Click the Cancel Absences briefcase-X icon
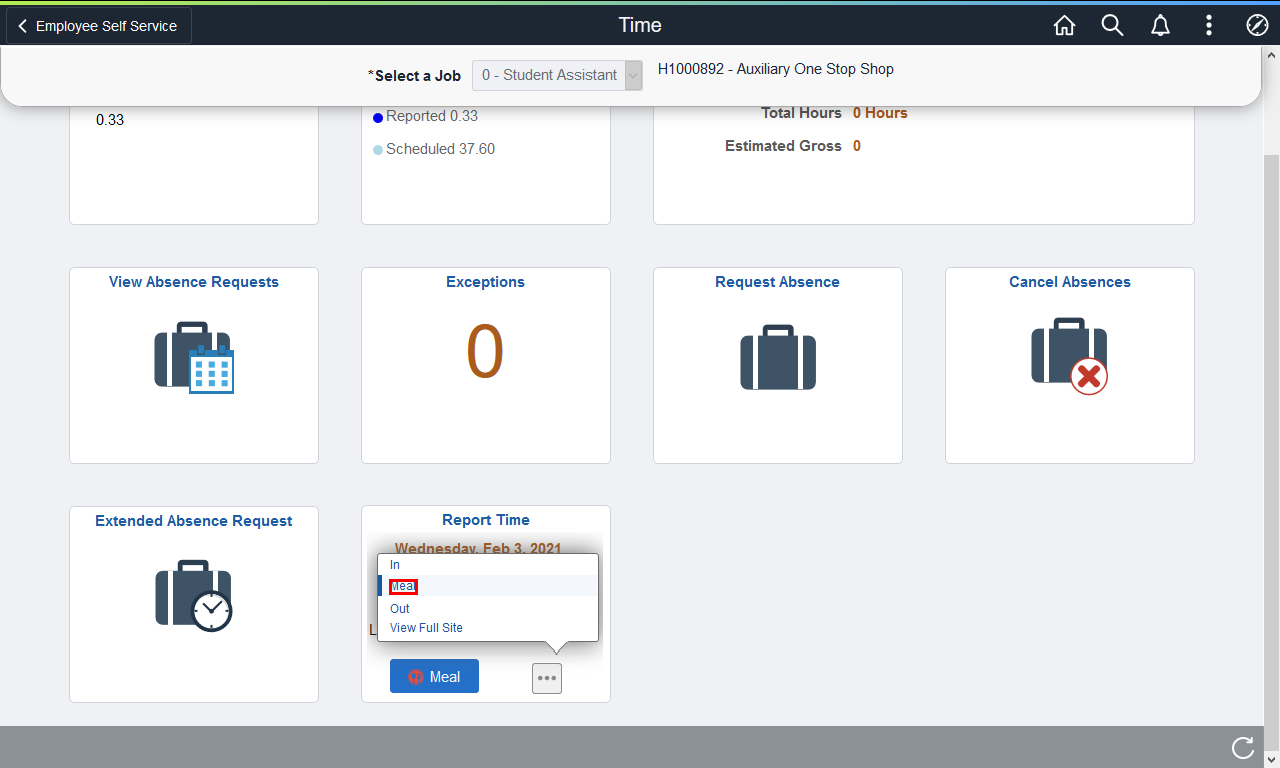Screen dimensions: 1280x768 (x=1070, y=356)
